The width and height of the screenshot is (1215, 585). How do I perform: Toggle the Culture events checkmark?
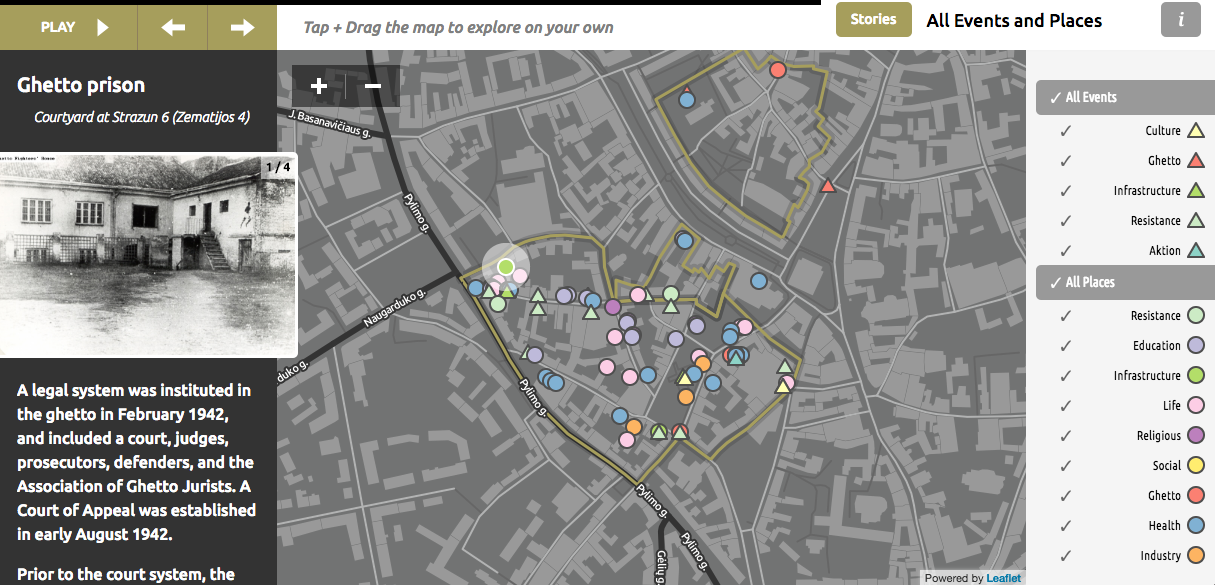tap(1066, 131)
